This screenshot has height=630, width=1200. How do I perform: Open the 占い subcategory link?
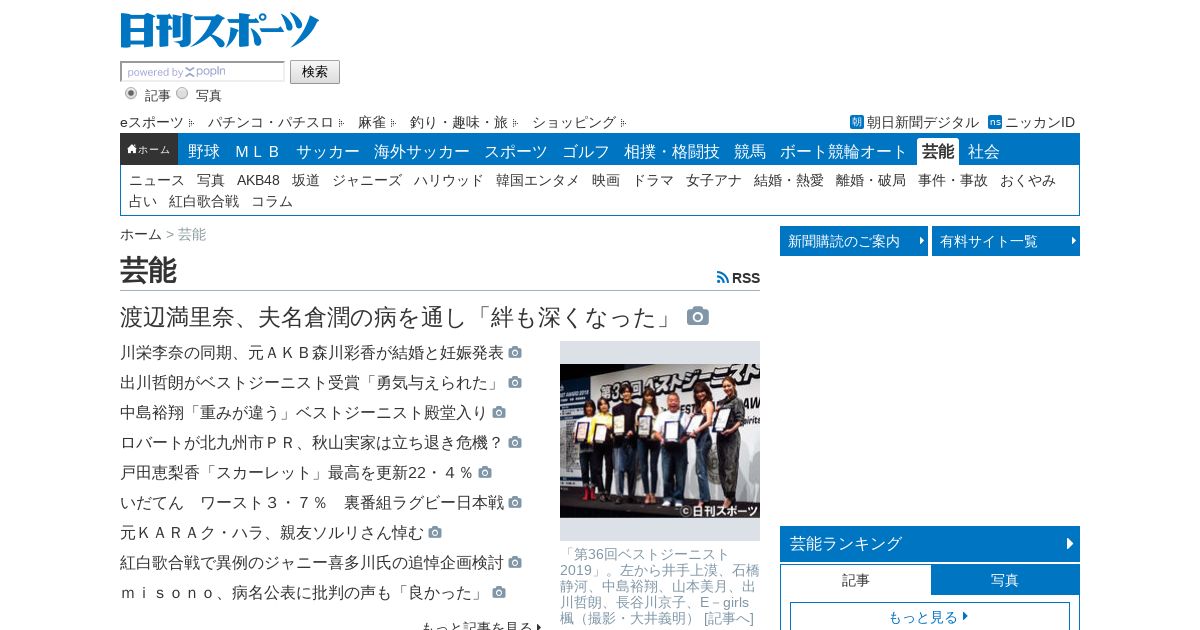point(143,201)
